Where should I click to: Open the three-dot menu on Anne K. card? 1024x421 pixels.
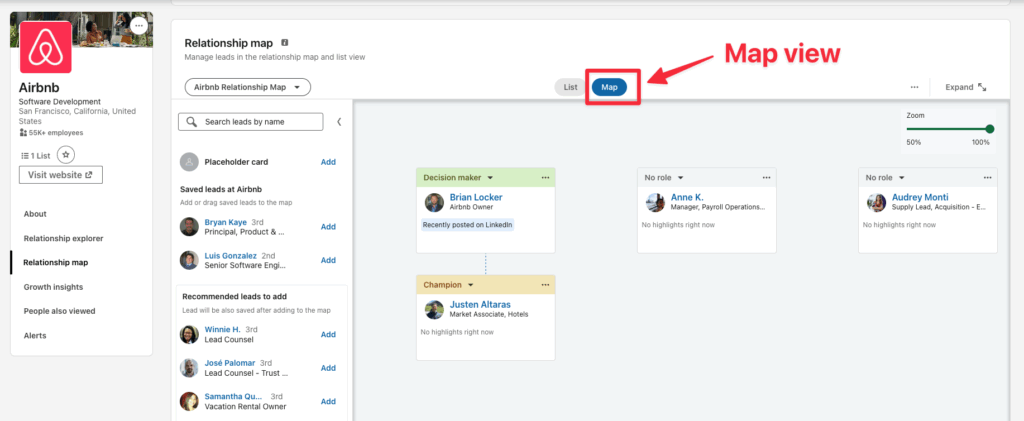tap(767, 178)
